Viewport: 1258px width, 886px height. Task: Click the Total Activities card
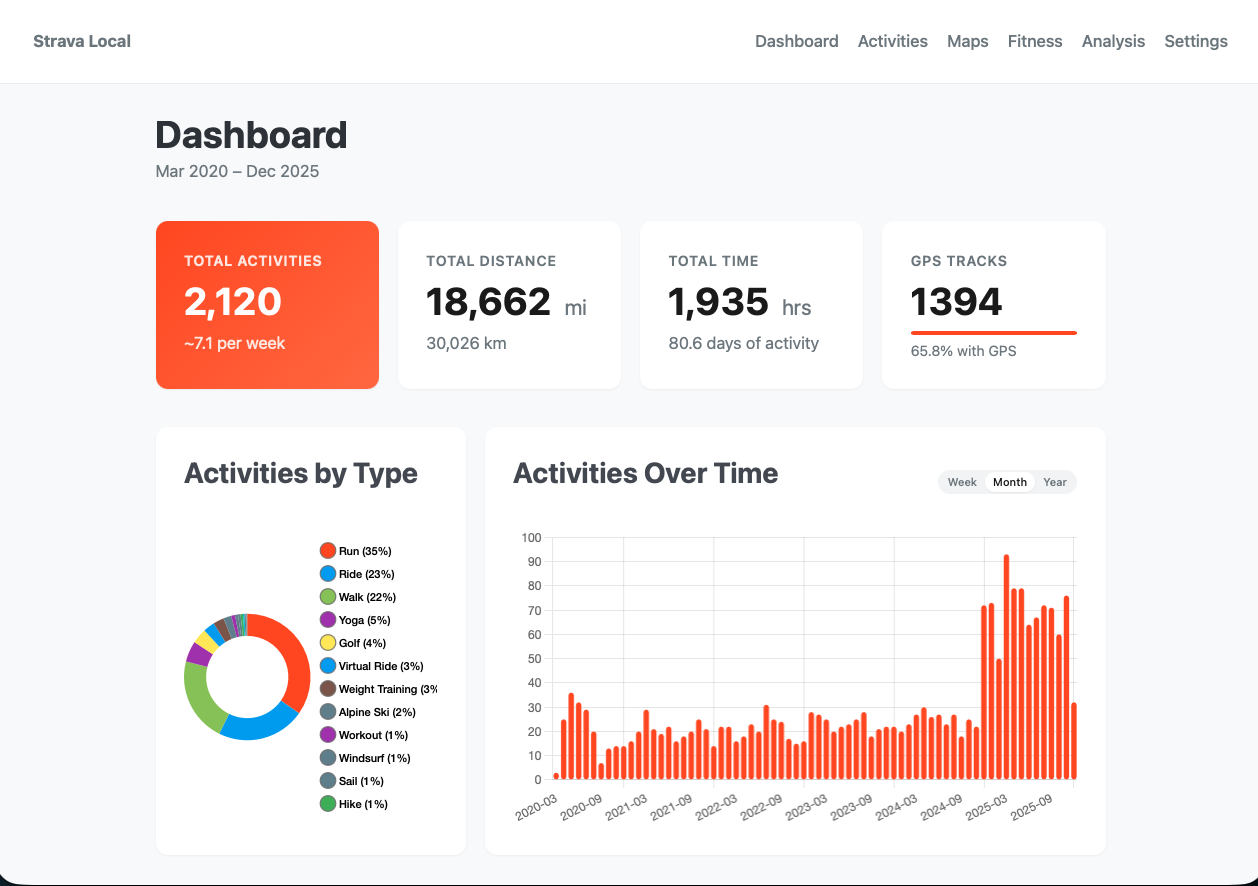(267, 304)
